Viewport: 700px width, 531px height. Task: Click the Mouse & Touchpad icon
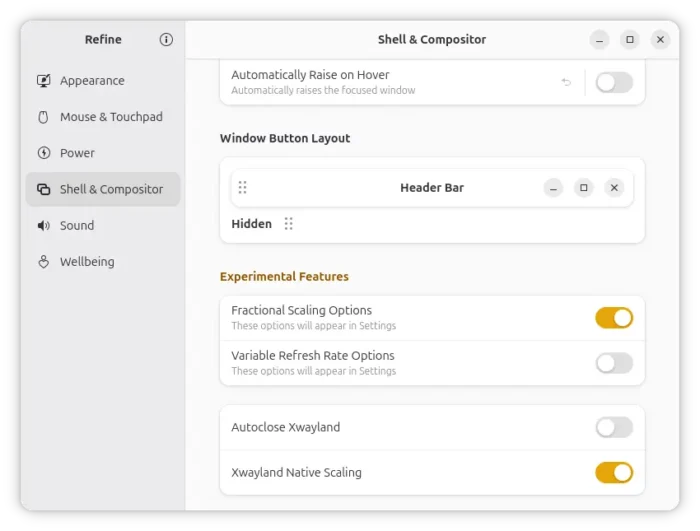coord(44,117)
